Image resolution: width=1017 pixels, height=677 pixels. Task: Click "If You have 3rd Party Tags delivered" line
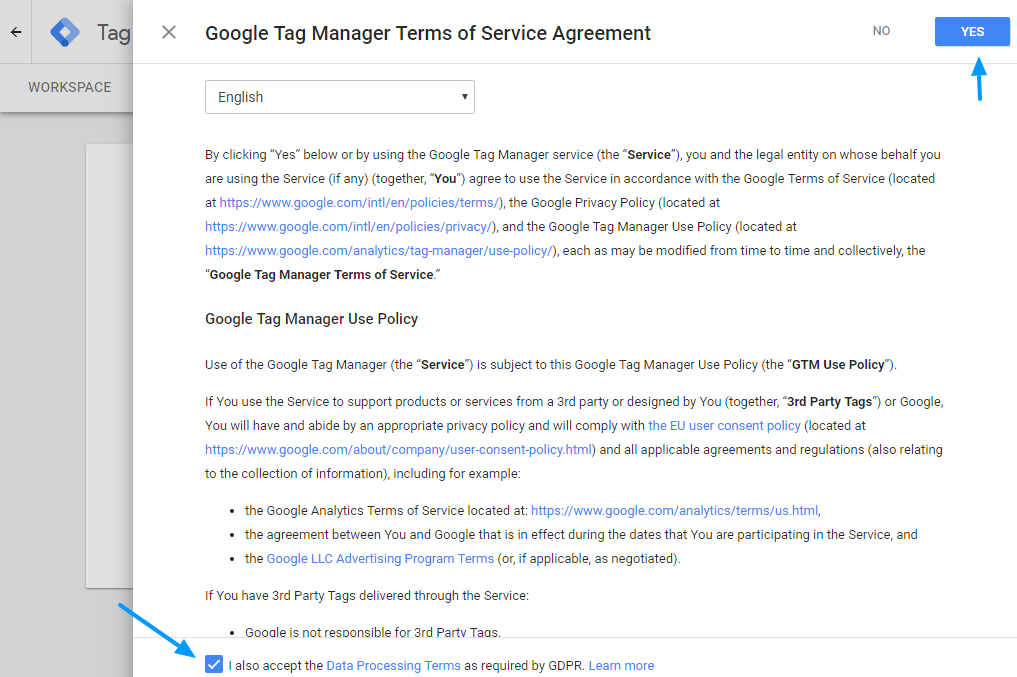point(367,596)
